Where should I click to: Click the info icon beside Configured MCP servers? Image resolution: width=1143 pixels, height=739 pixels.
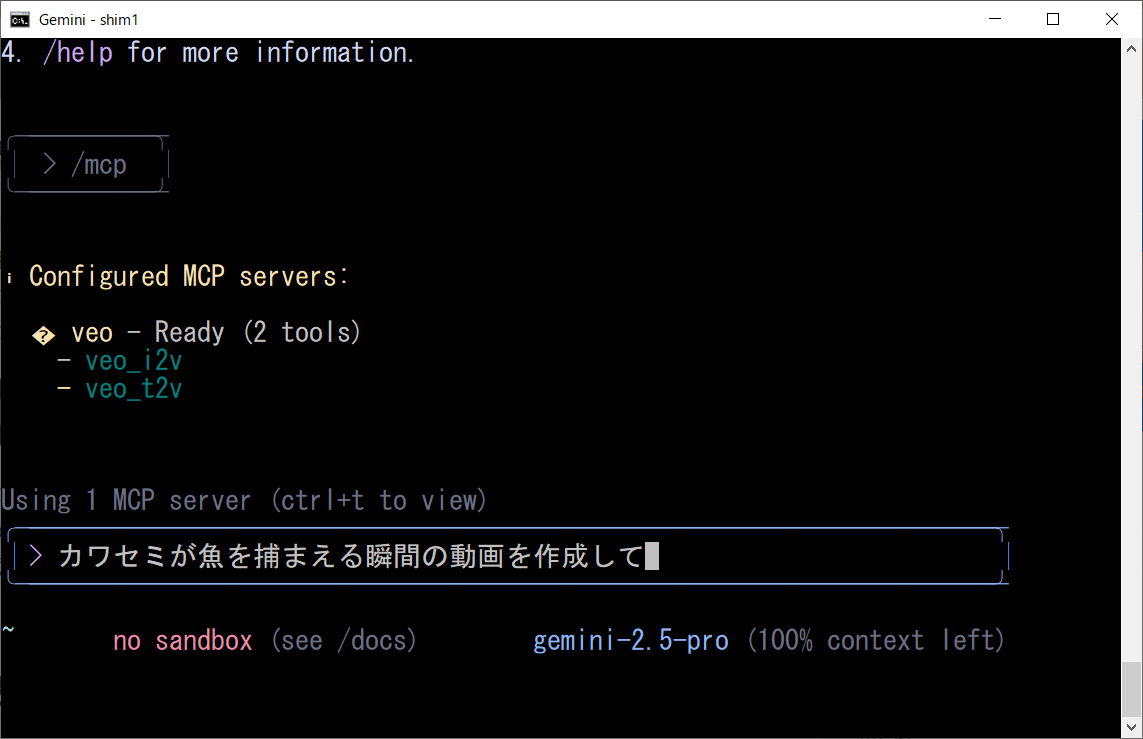[9, 277]
